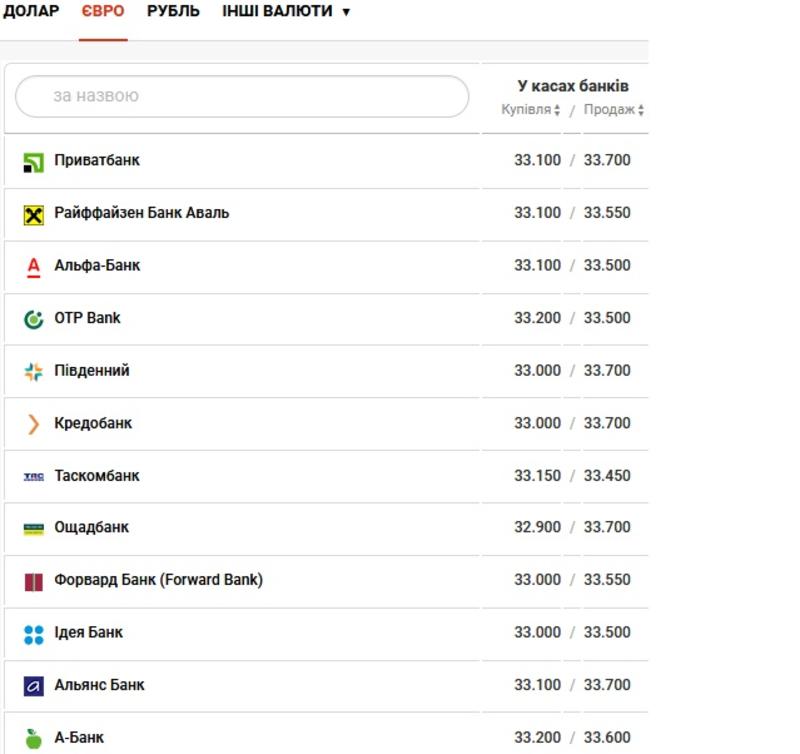Image resolution: width=800 pixels, height=754 pixels.
Task: Click the Кредобанк orange chevron logo
Action: click(x=34, y=424)
